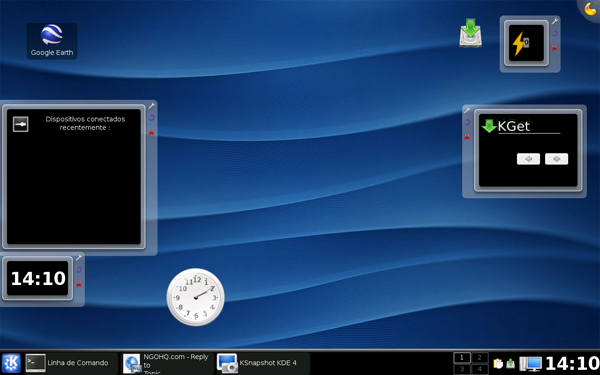The width and height of the screenshot is (600, 375).
Task: Click the desktop digital clock widget showing 14:10
Action: point(38,278)
